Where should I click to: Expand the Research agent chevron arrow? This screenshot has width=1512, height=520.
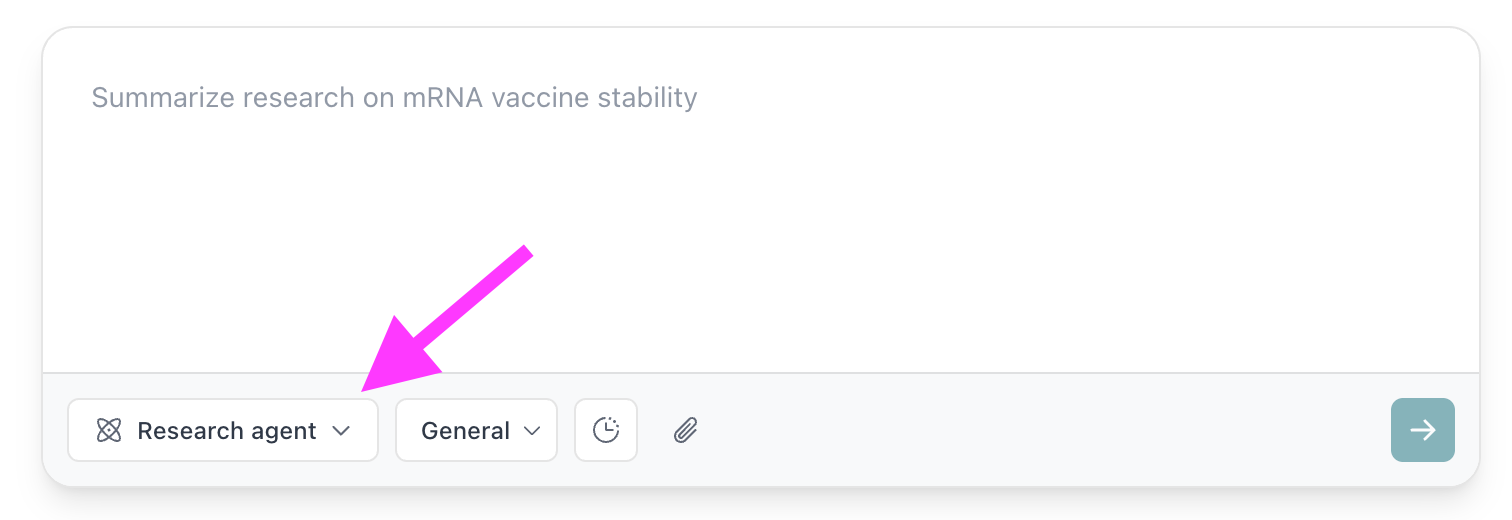coord(341,431)
